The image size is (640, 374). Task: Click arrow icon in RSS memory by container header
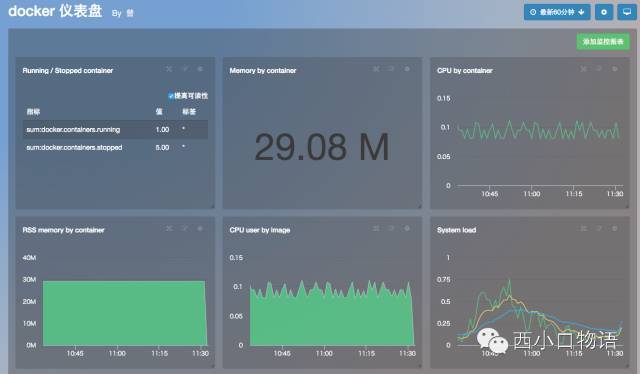click(184, 228)
